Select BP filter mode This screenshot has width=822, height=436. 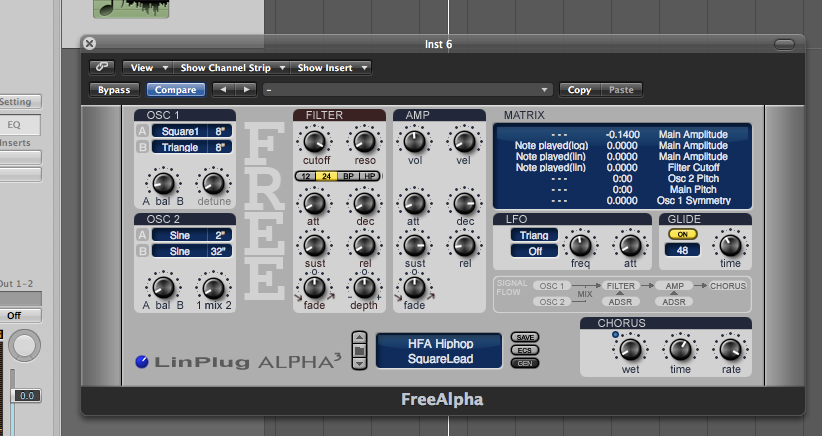point(348,176)
